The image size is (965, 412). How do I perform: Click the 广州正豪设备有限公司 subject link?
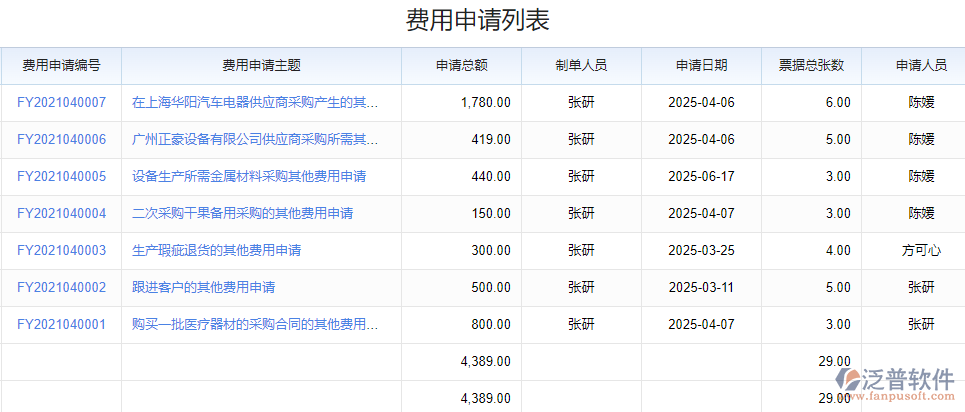coord(255,139)
